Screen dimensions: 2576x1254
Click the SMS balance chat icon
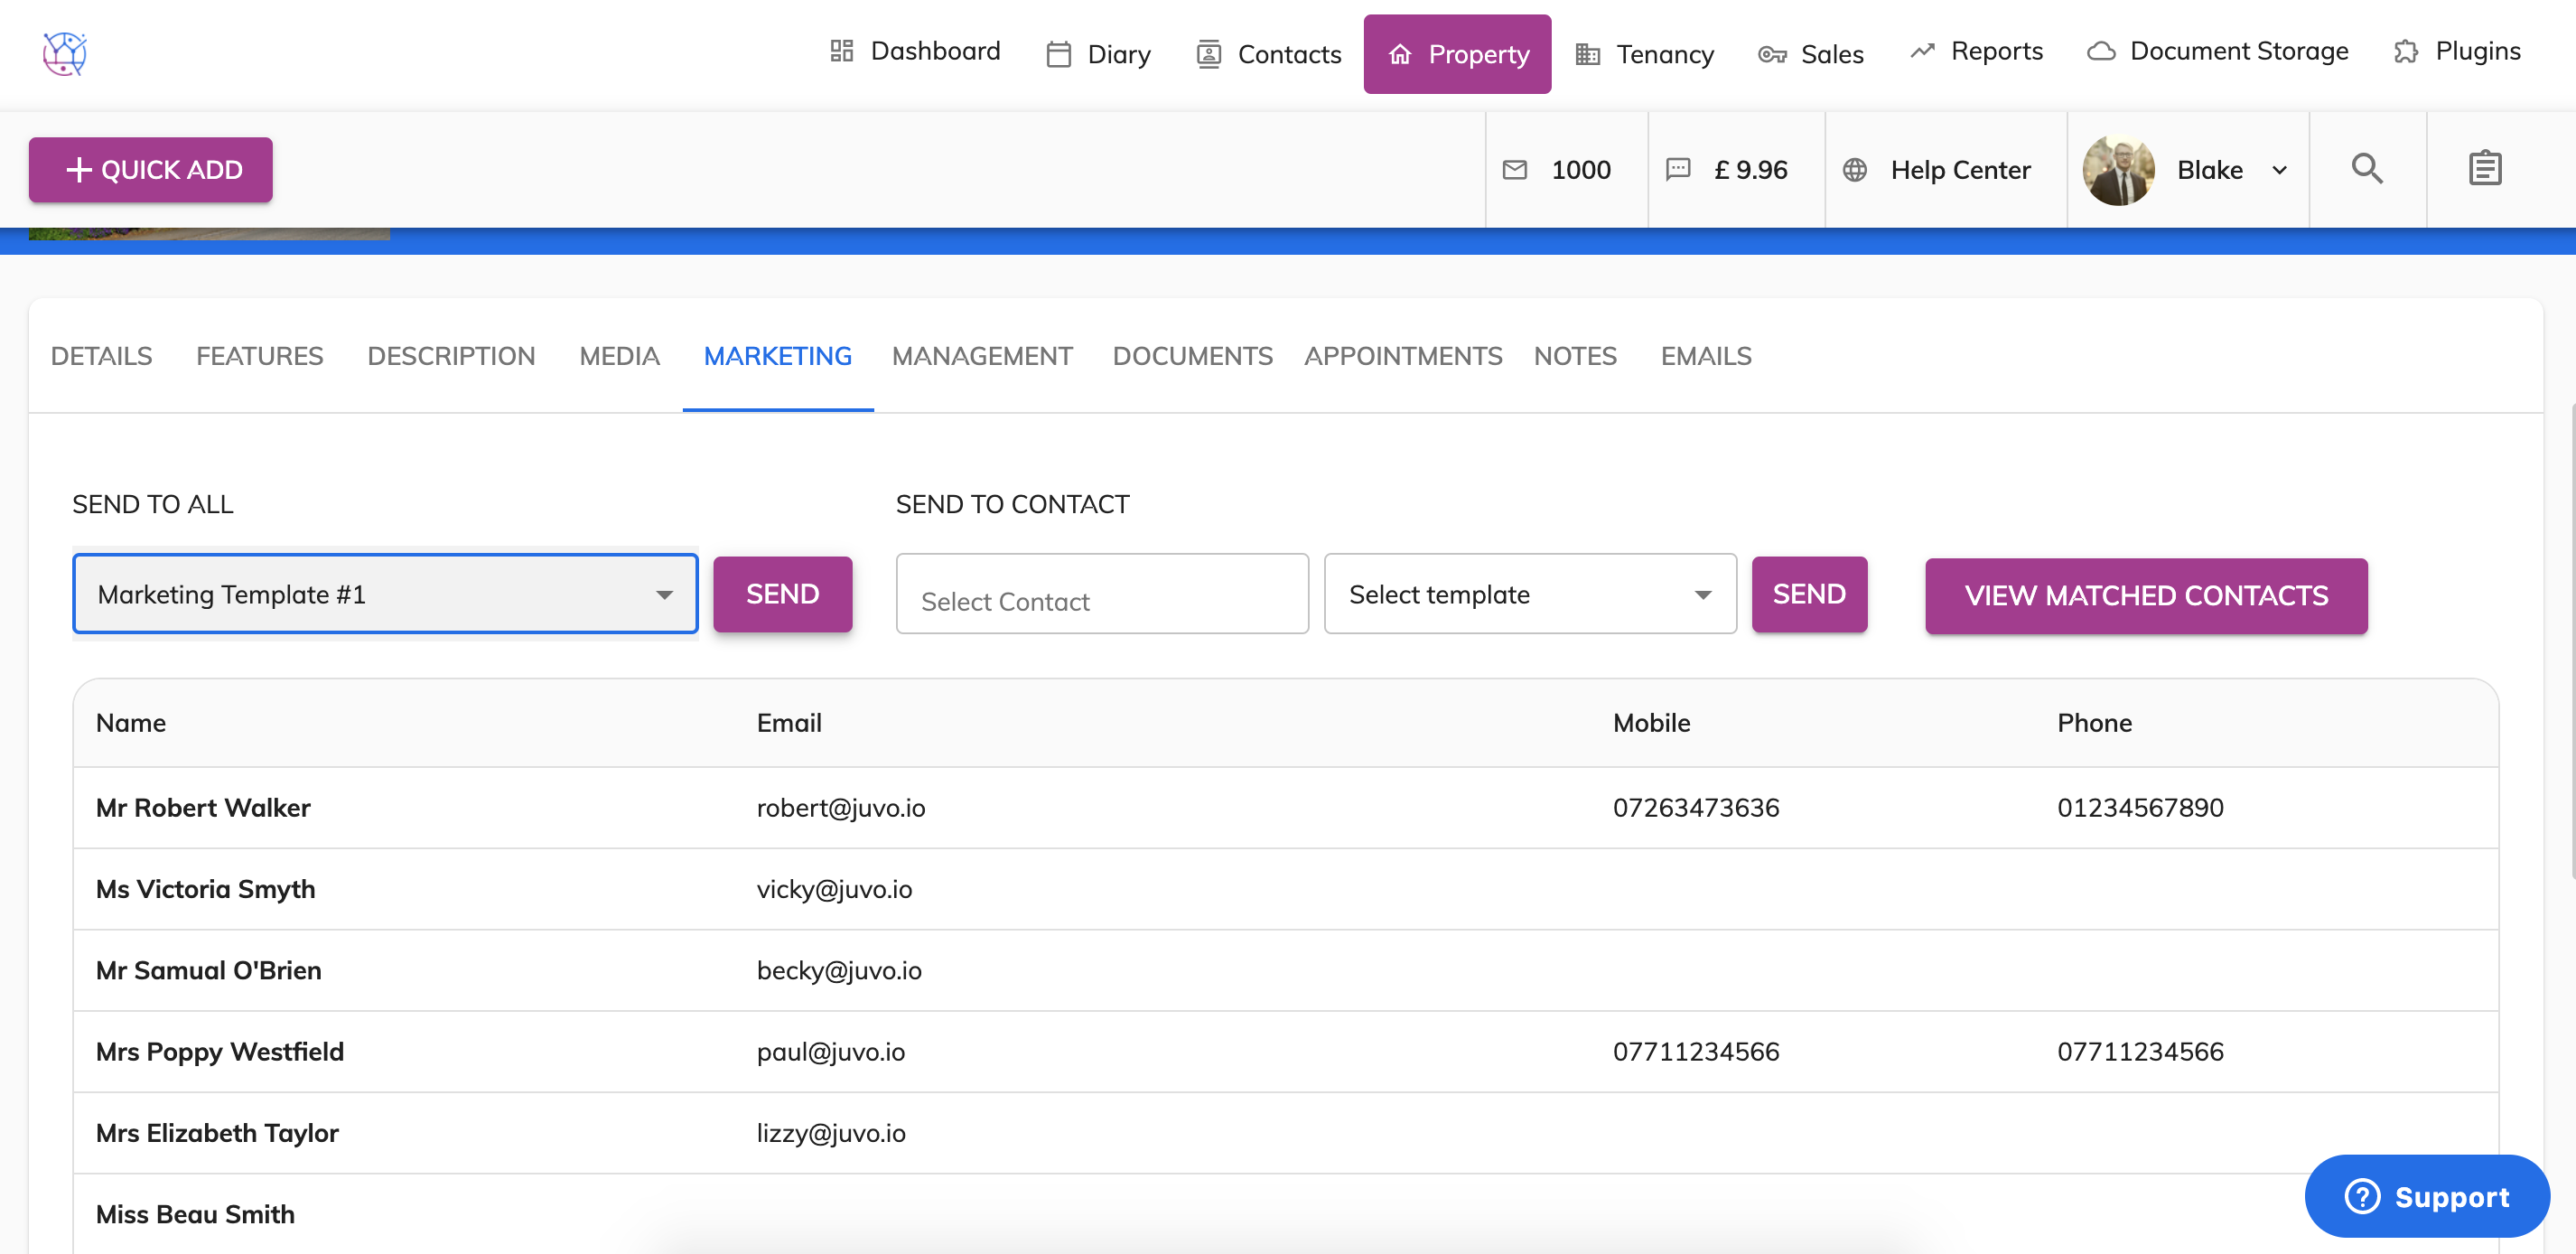coord(1678,169)
